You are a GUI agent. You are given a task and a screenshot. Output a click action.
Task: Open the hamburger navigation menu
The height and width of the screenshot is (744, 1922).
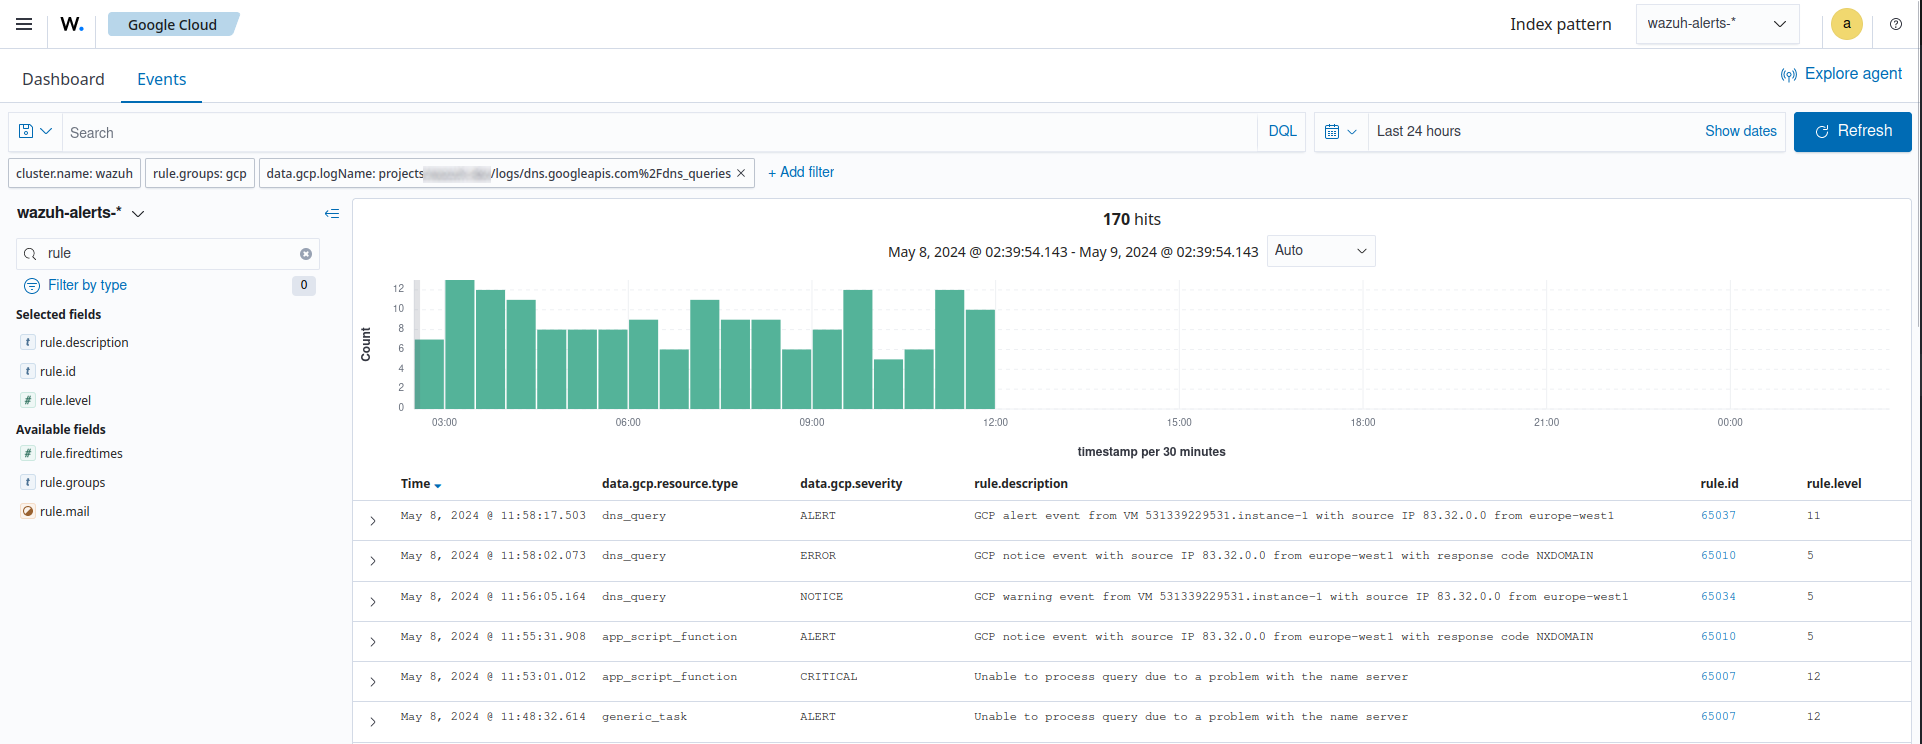(24, 24)
